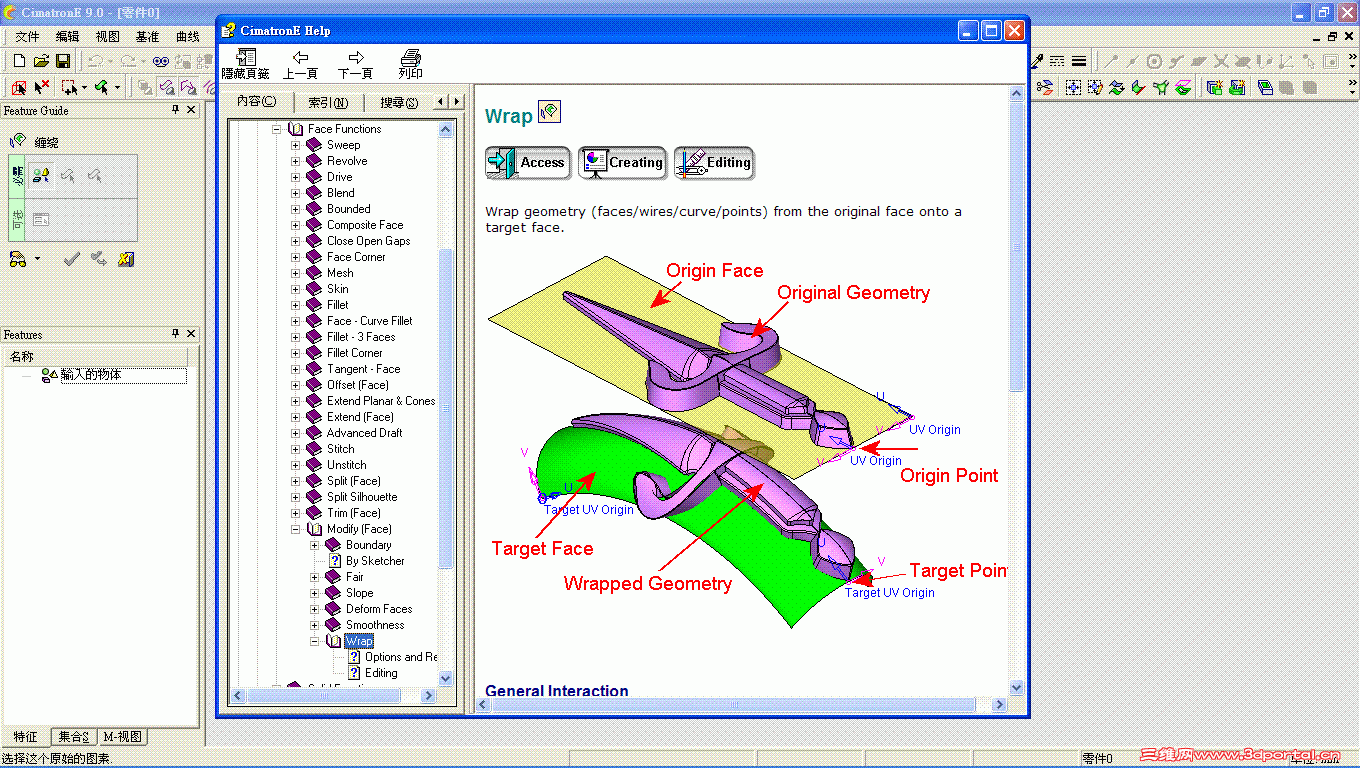
Task: Select Extend Planar & Cones in help tree
Action: [381, 401]
